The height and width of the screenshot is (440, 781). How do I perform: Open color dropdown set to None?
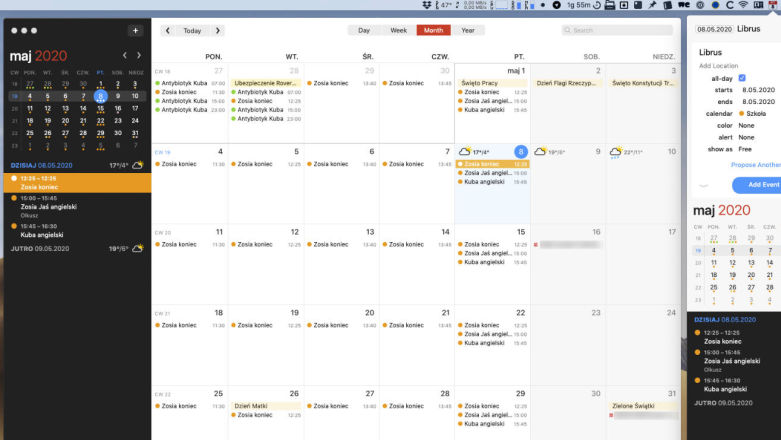(x=746, y=126)
